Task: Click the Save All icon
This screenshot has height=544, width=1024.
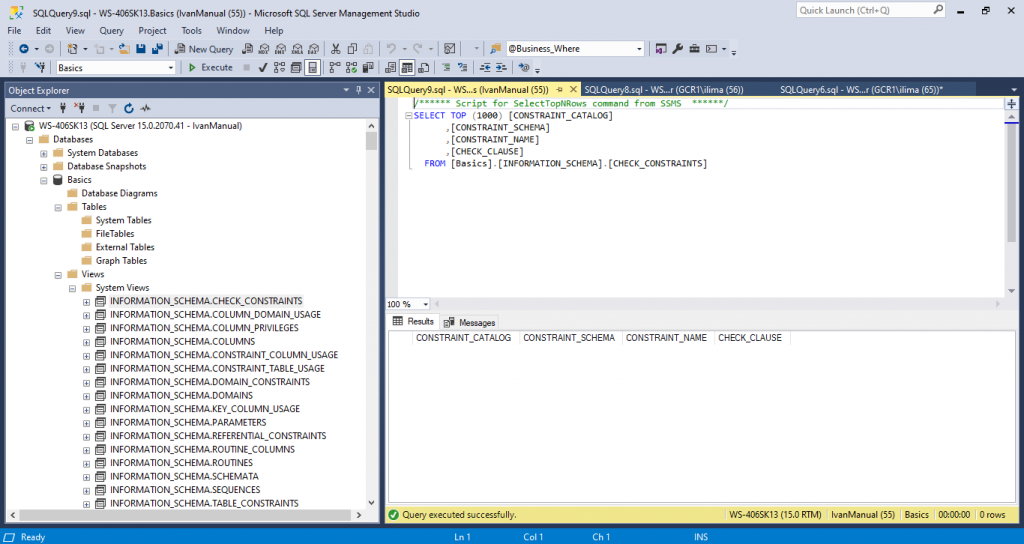Action: (157, 49)
